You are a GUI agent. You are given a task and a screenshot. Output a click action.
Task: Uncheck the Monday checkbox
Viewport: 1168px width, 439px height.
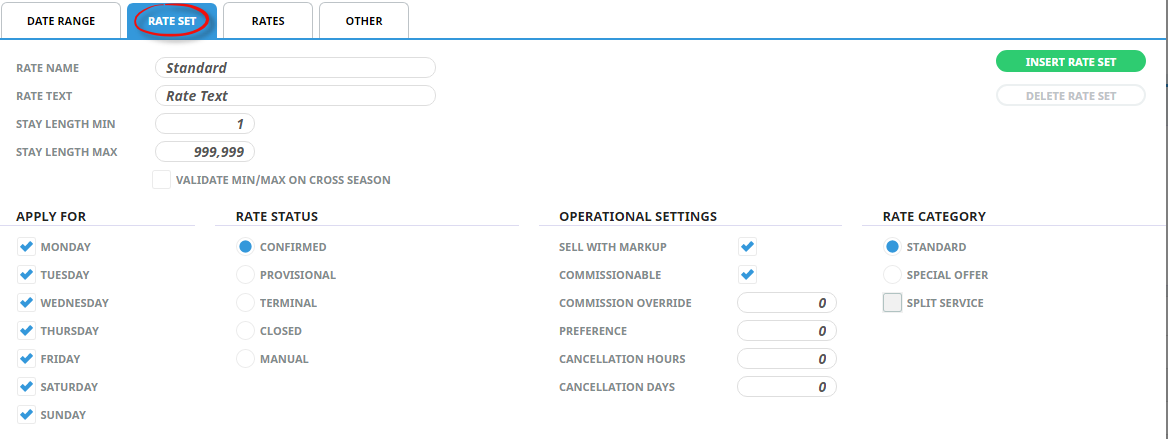(25, 247)
